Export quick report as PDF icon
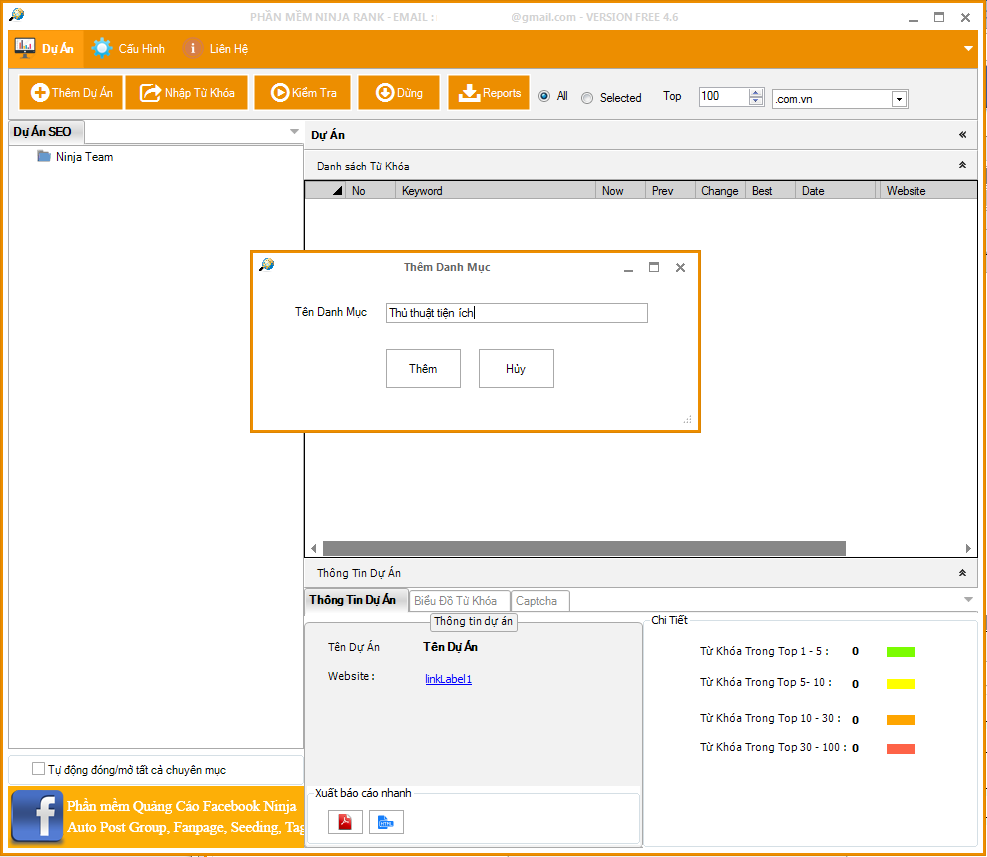Screen dimensions: 987x857 345,822
